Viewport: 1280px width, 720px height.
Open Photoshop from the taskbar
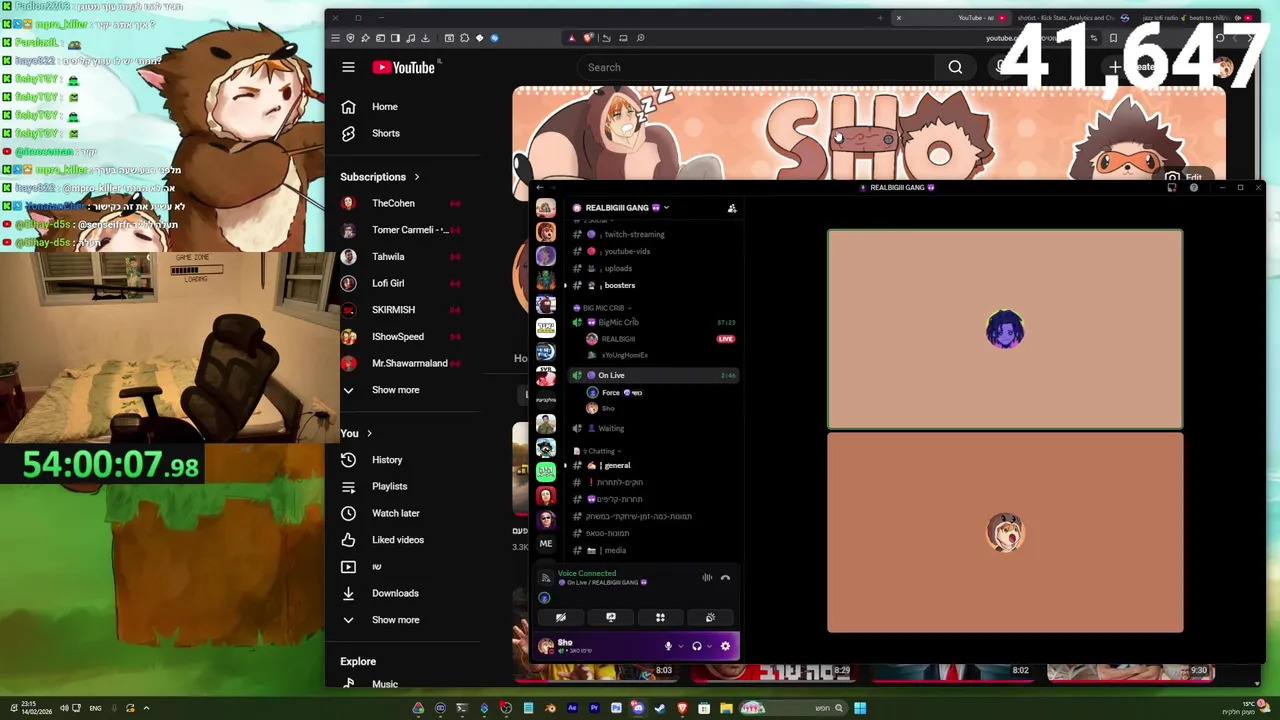(x=616, y=708)
